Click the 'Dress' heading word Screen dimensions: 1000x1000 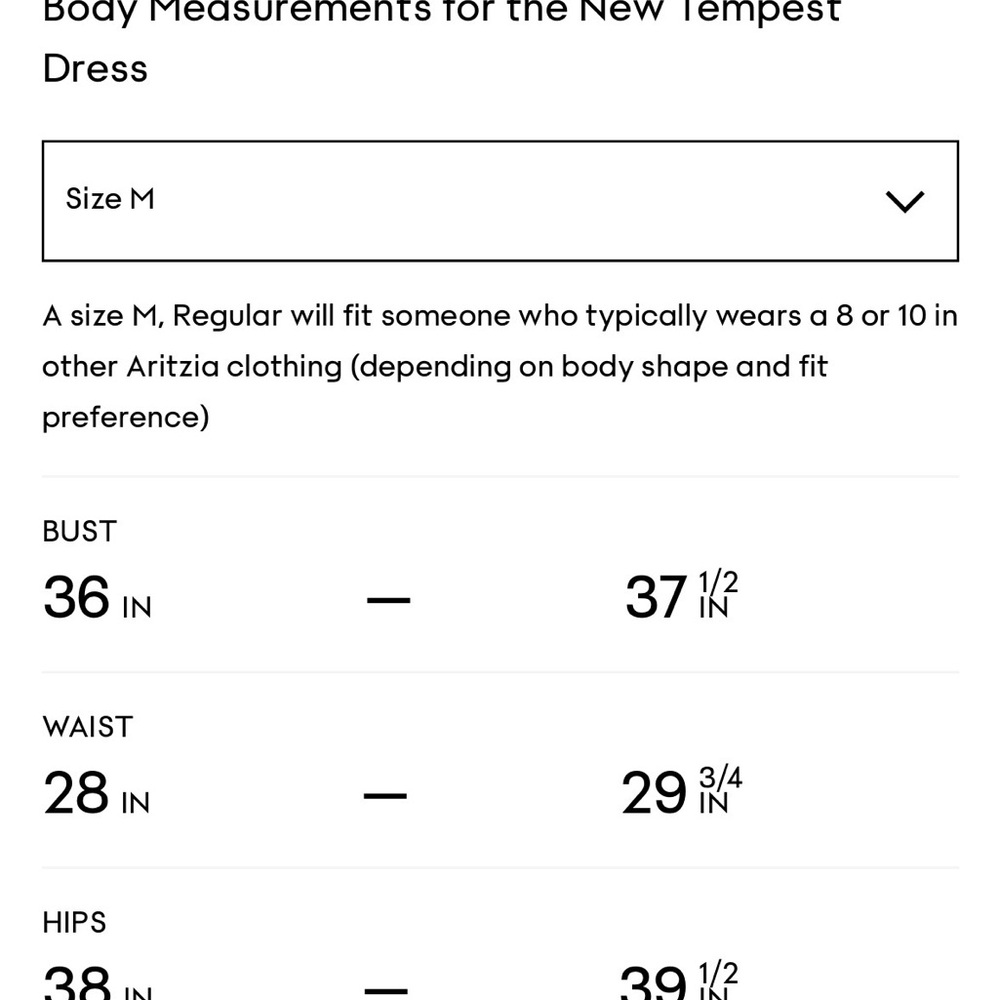tap(95, 69)
